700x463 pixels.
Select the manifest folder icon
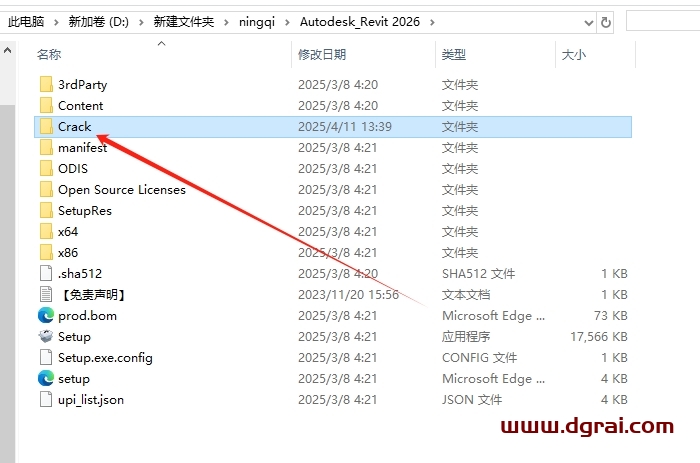46,147
